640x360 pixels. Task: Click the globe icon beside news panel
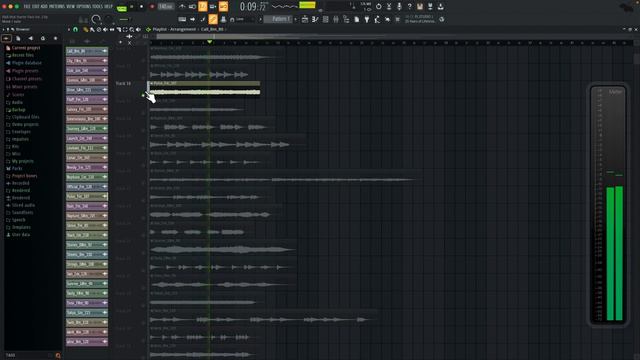point(442,19)
